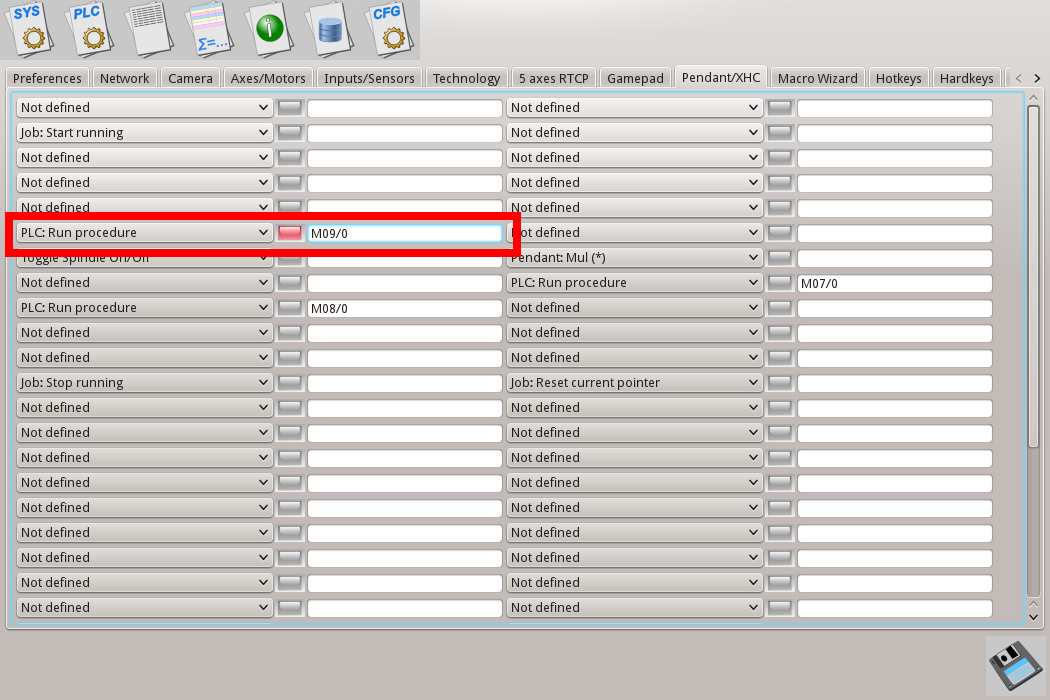Open the sigma formula table icon
The width and height of the screenshot is (1050, 700).
[x=211, y=28]
